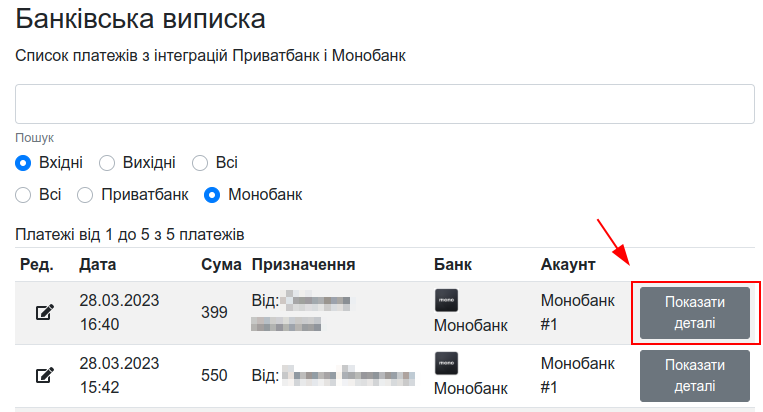The width and height of the screenshot is (763, 412).
Task: Click the Призначення column header
Action: [x=304, y=265]
